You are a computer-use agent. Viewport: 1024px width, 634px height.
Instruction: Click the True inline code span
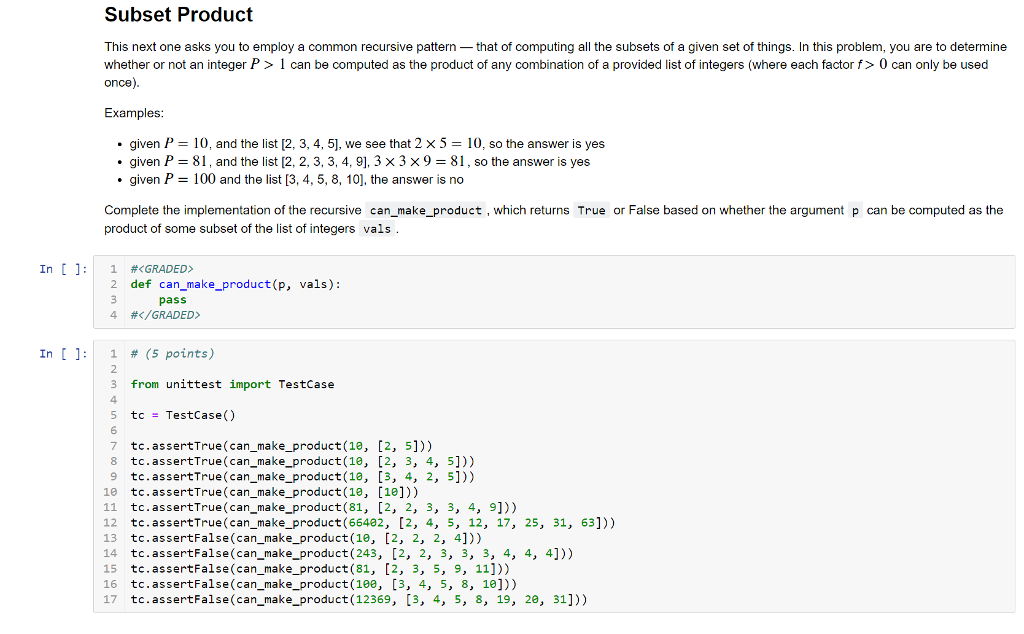click(x=591, y=210)
